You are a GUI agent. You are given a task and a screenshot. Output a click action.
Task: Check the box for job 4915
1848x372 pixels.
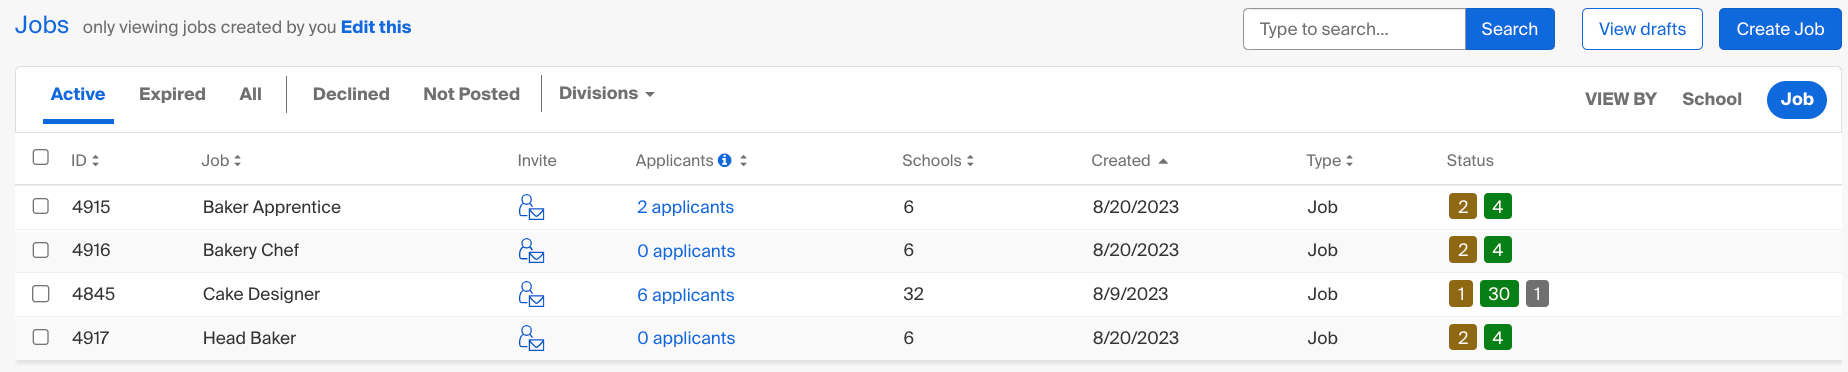click(x=41, y=206)
